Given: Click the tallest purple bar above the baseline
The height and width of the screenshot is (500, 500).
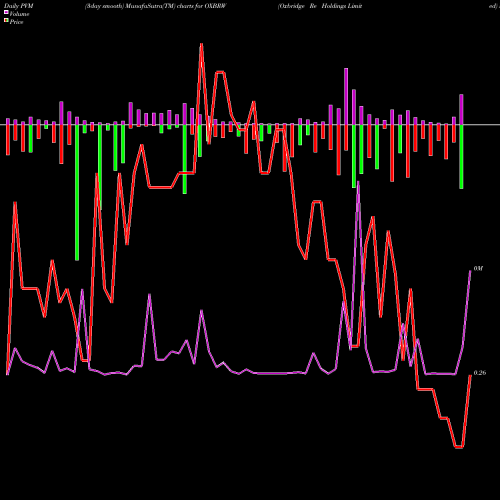Looking at the screenshot, I should 346,96.
